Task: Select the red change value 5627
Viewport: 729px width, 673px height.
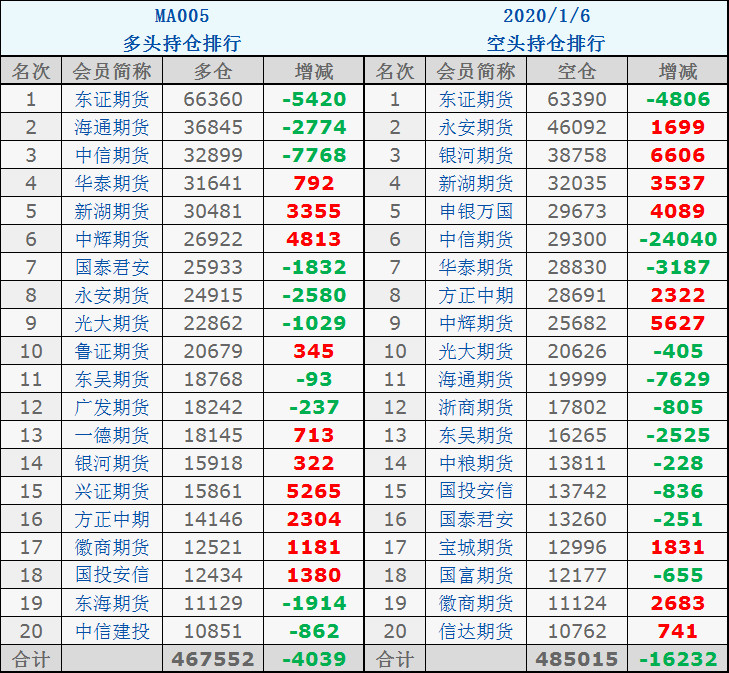Action: click(678, 323)
